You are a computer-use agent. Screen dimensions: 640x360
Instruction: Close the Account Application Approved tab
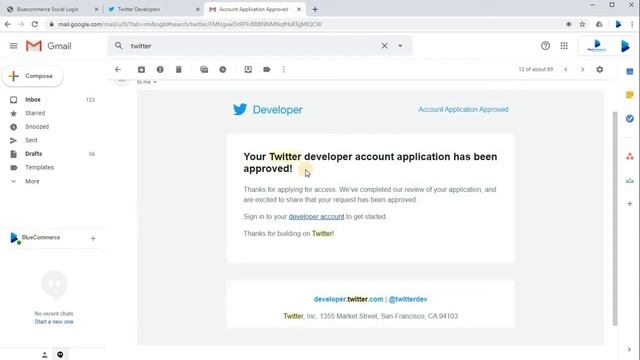click(299, 9)
